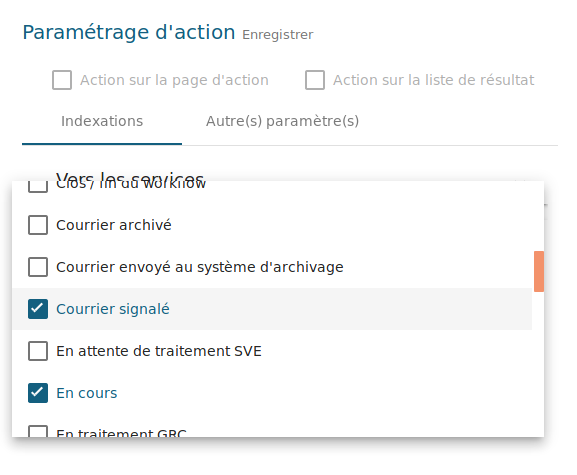The image size is (577, 475).
Task: Uncheck the En cours checkmark box
Action: click(38, 393)
